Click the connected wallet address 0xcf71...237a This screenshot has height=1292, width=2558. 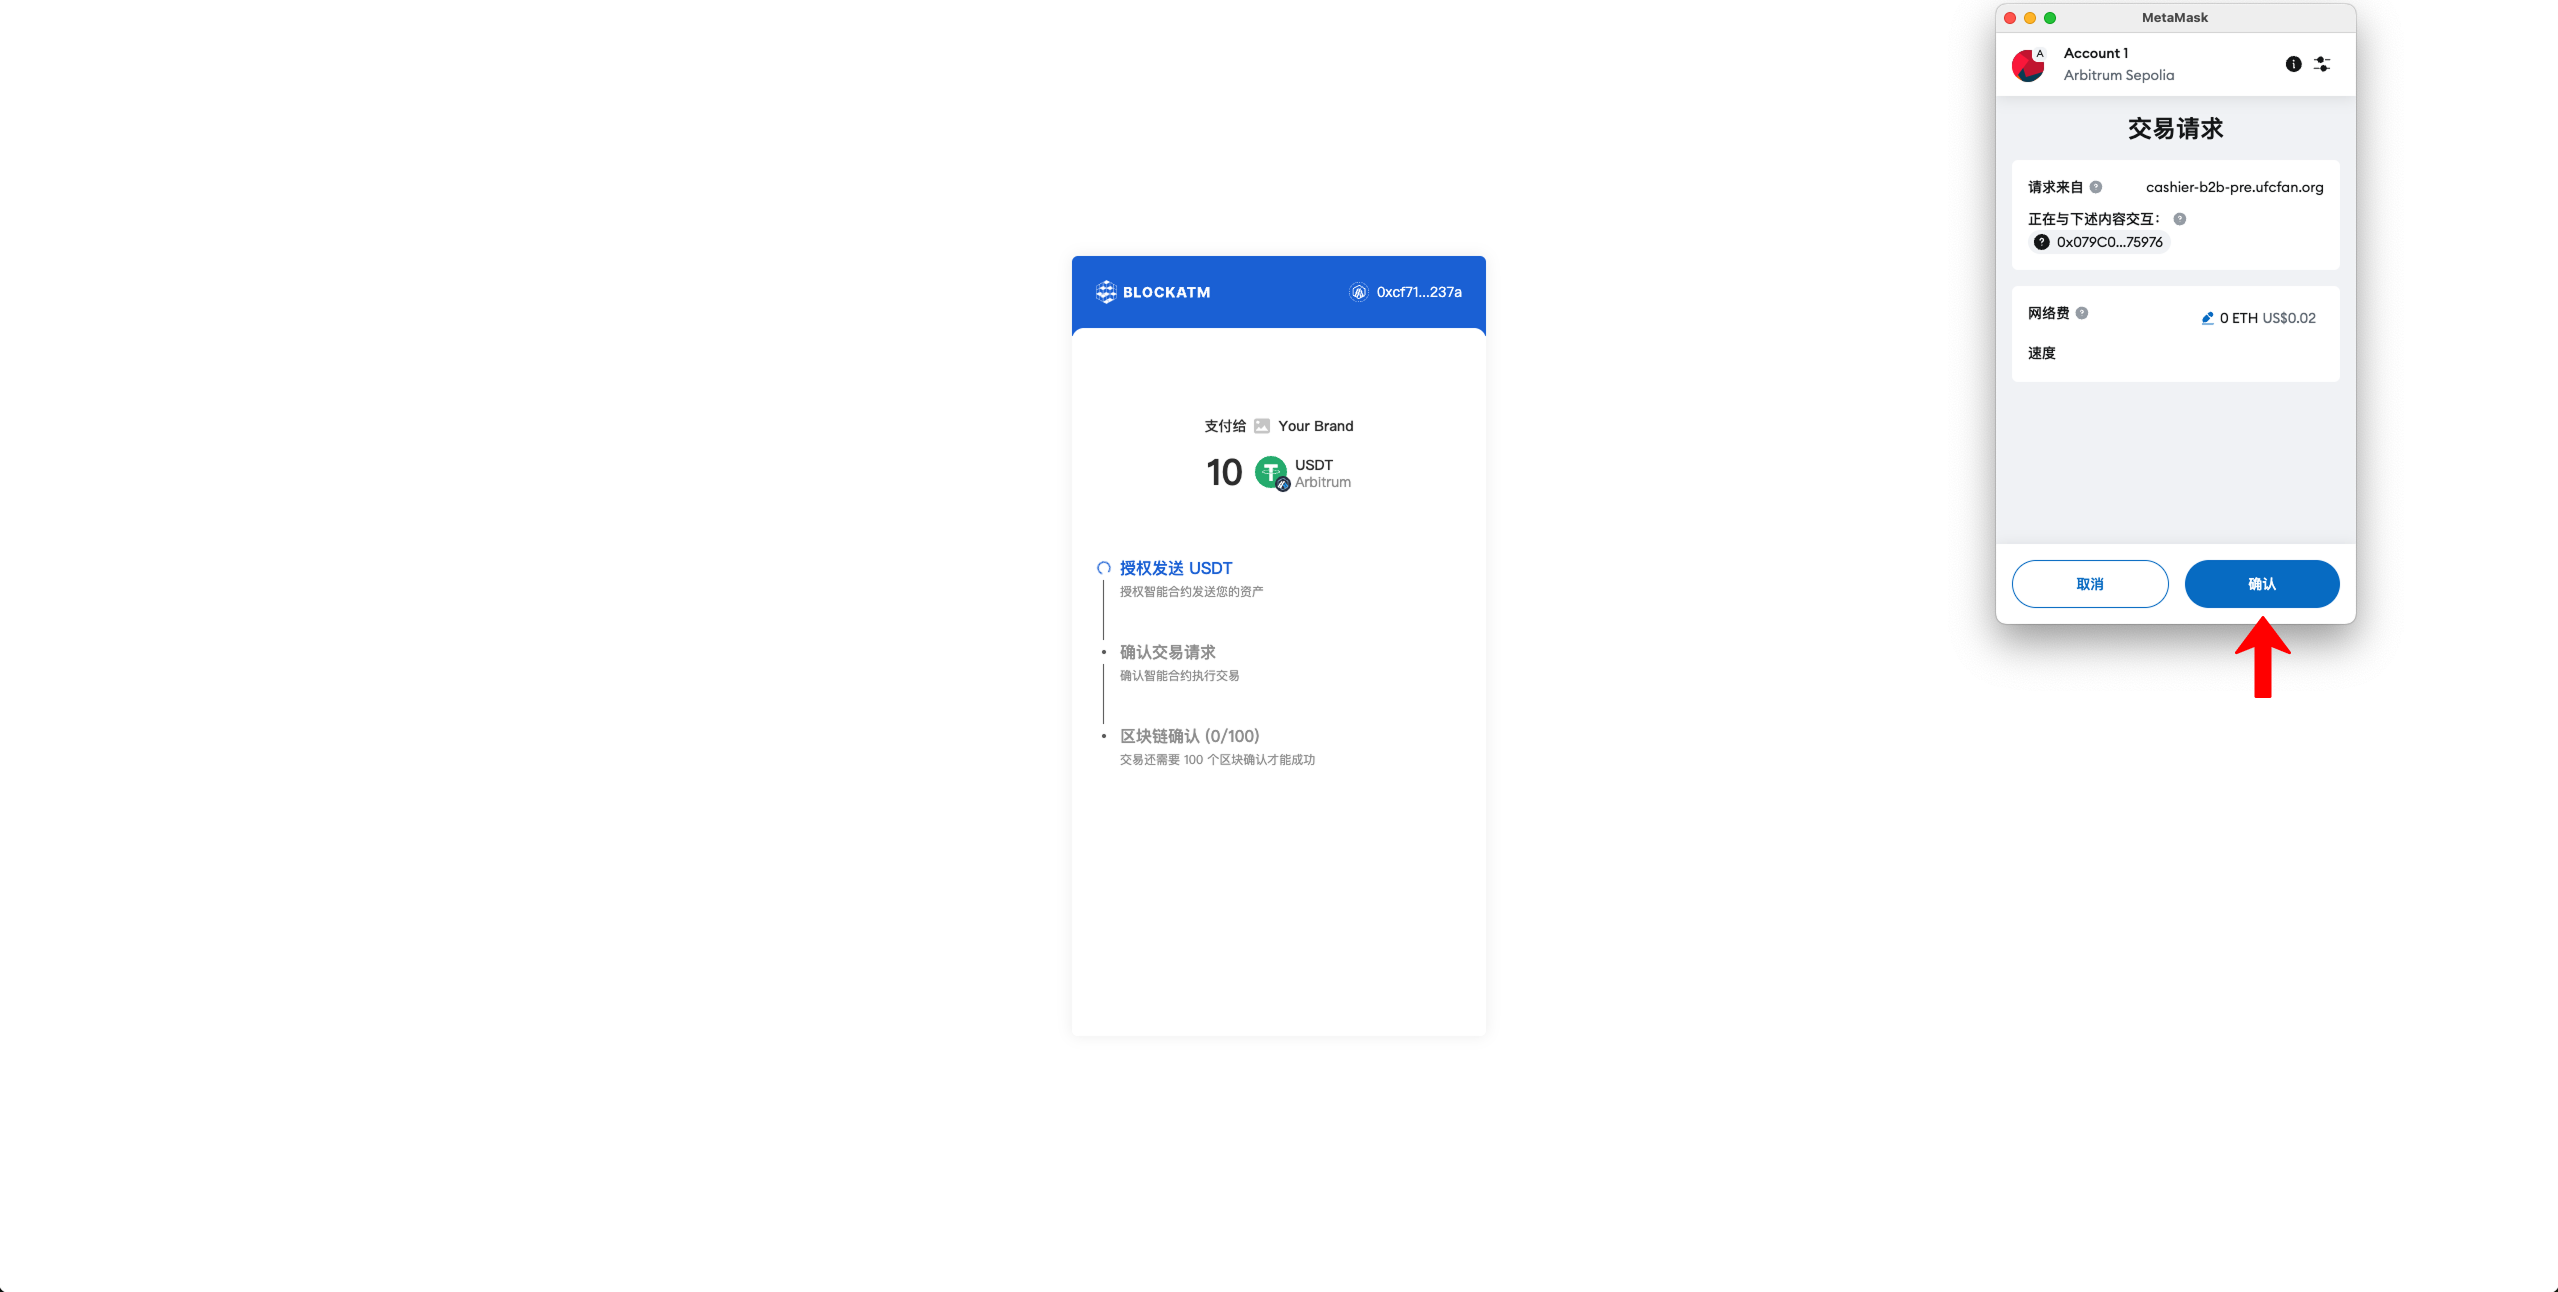point(1419,292)
